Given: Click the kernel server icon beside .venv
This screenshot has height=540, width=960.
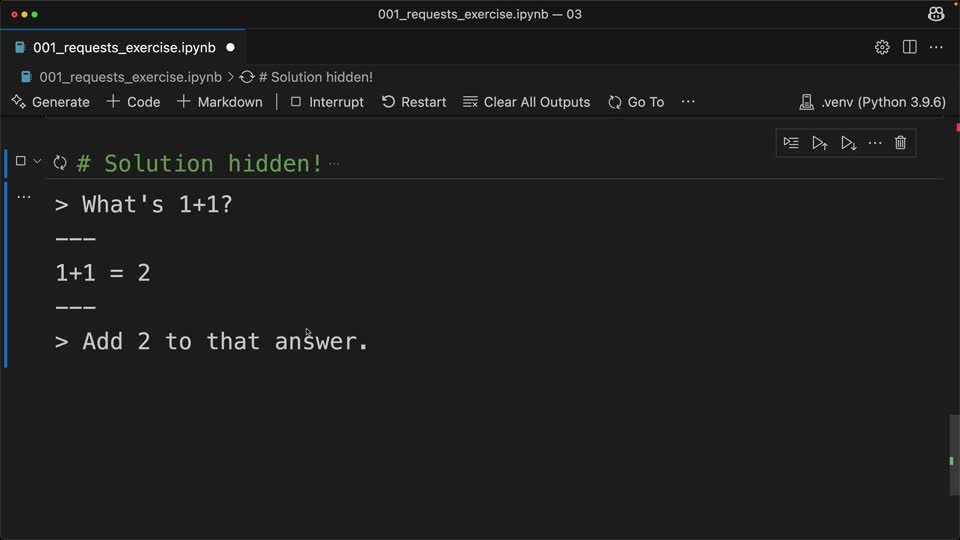Looking at the screenshot, I should [806, 102].
